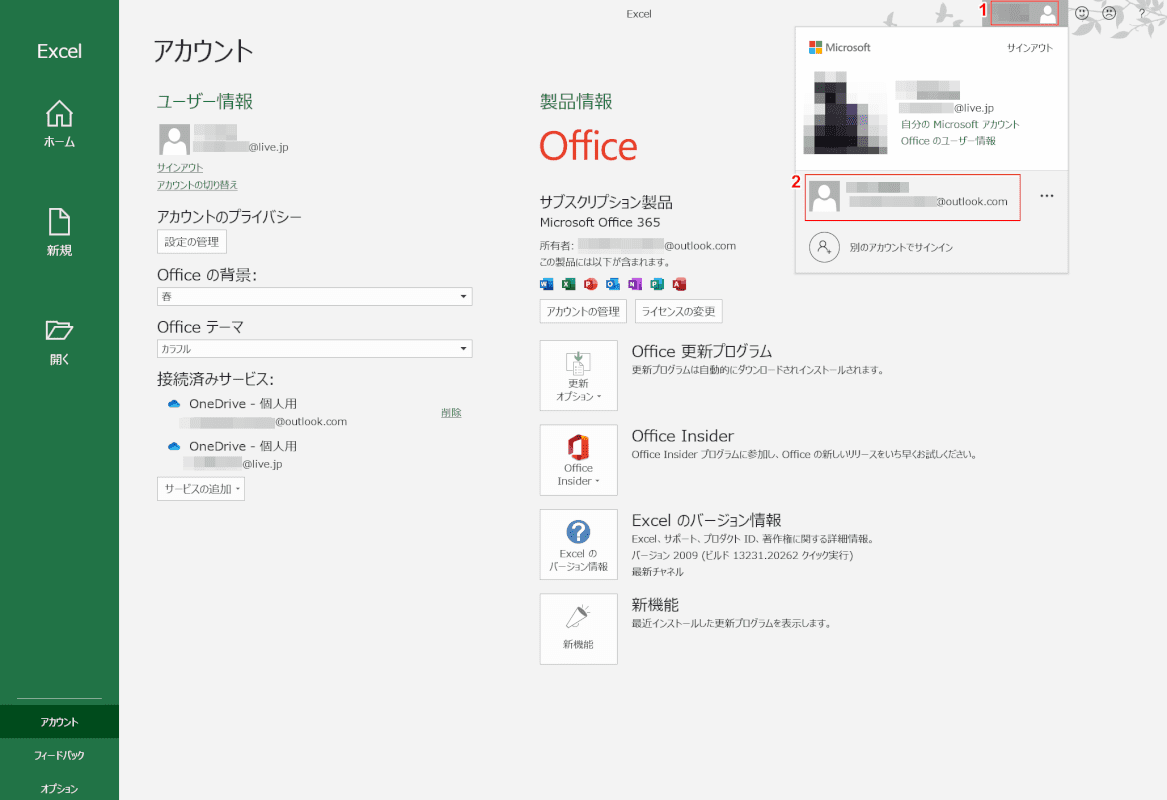The height and width of the screenshot is (800, 1167).
Task: Open the Home (ホーム) page
Action: click(59, 124)
